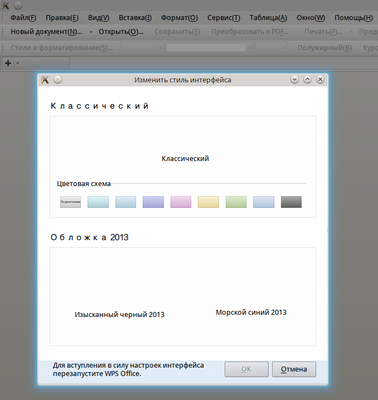The height and width of the screenshot is (400, 378).
Task: Open the Формат(O) menu
Action: point(179,18)
